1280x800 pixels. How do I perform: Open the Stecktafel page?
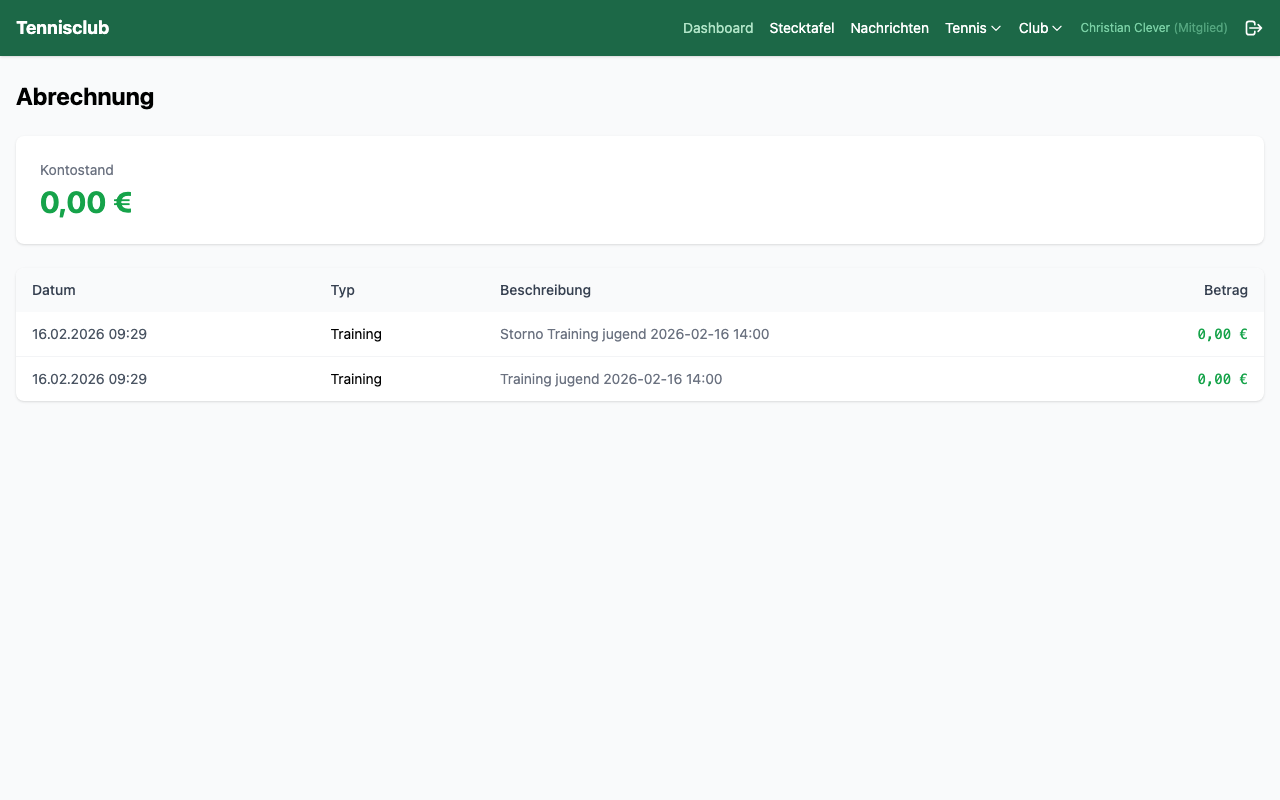point(801,28)
